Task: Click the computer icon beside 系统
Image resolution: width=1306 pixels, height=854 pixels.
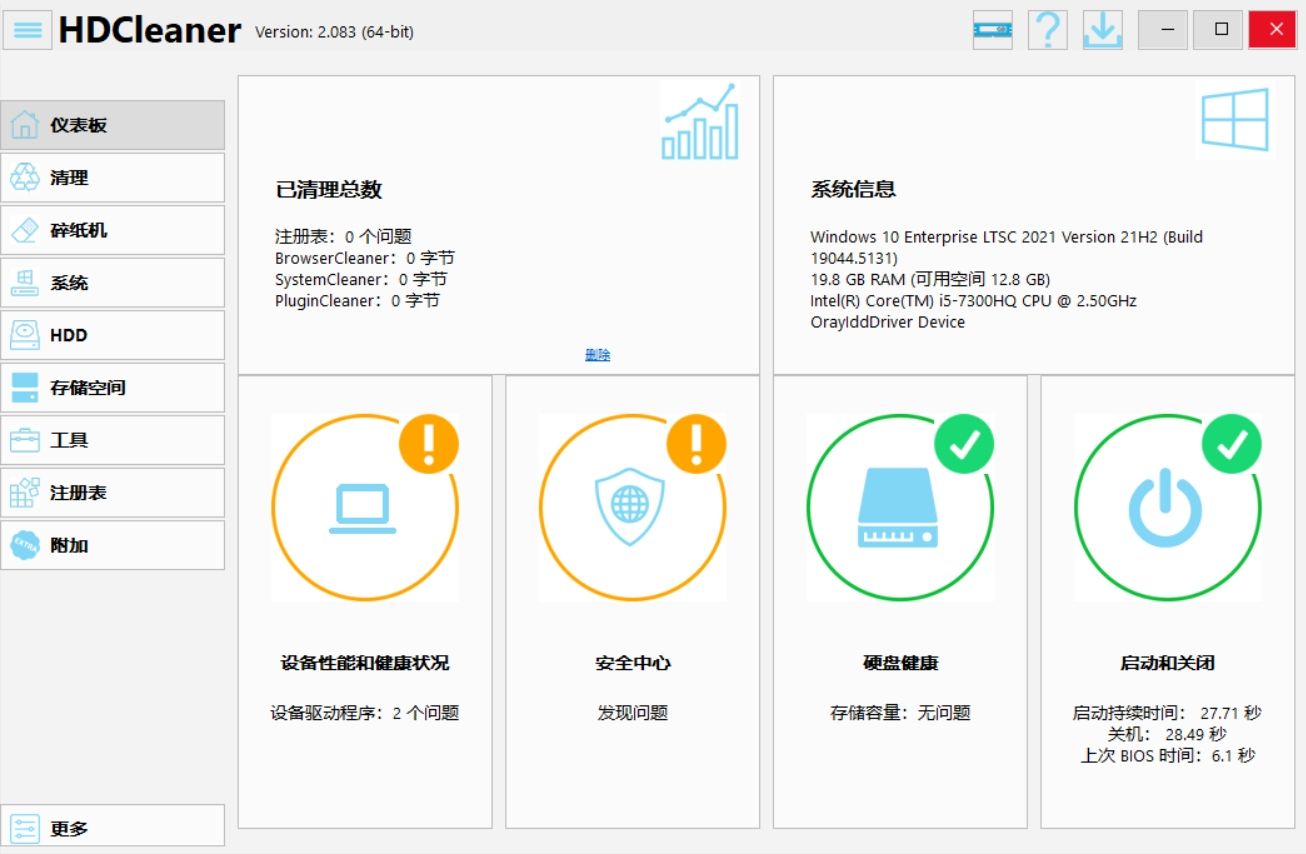Action: (25, 283)
